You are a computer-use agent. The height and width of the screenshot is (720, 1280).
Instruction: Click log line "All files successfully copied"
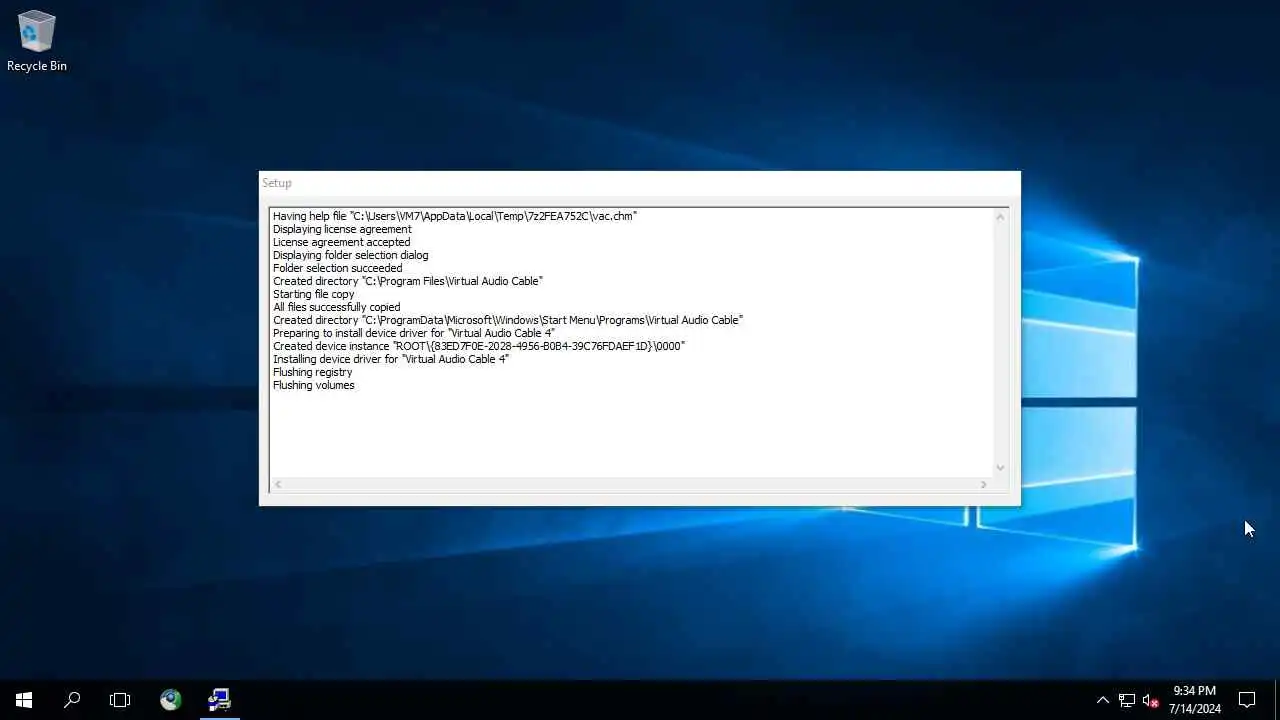pyautogui.click(x=336, y=307)
